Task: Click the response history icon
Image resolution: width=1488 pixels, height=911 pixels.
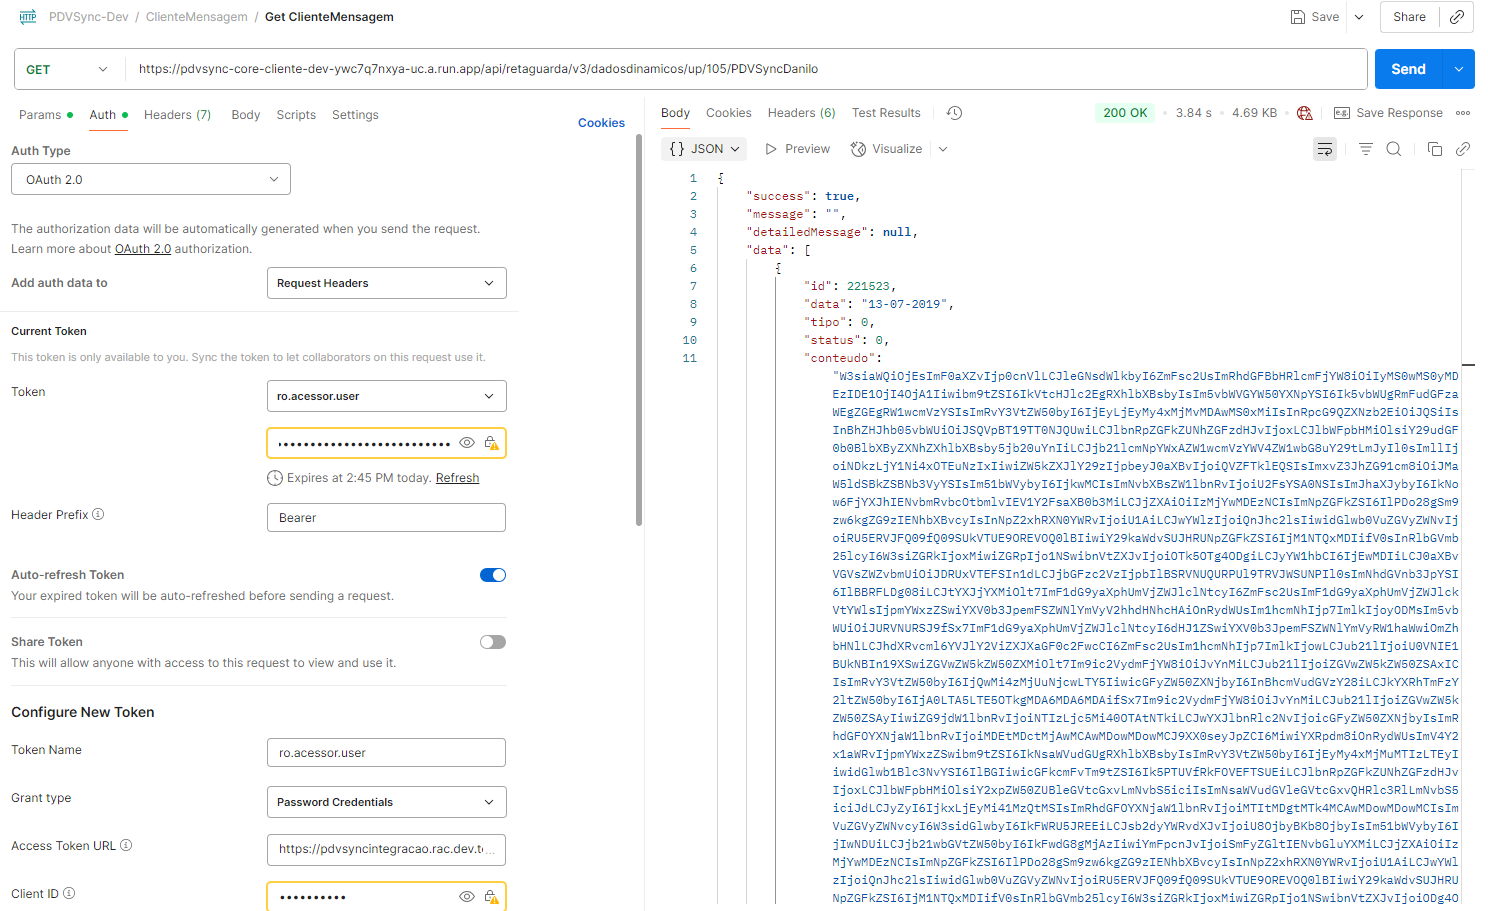Action: coord(955,113)
